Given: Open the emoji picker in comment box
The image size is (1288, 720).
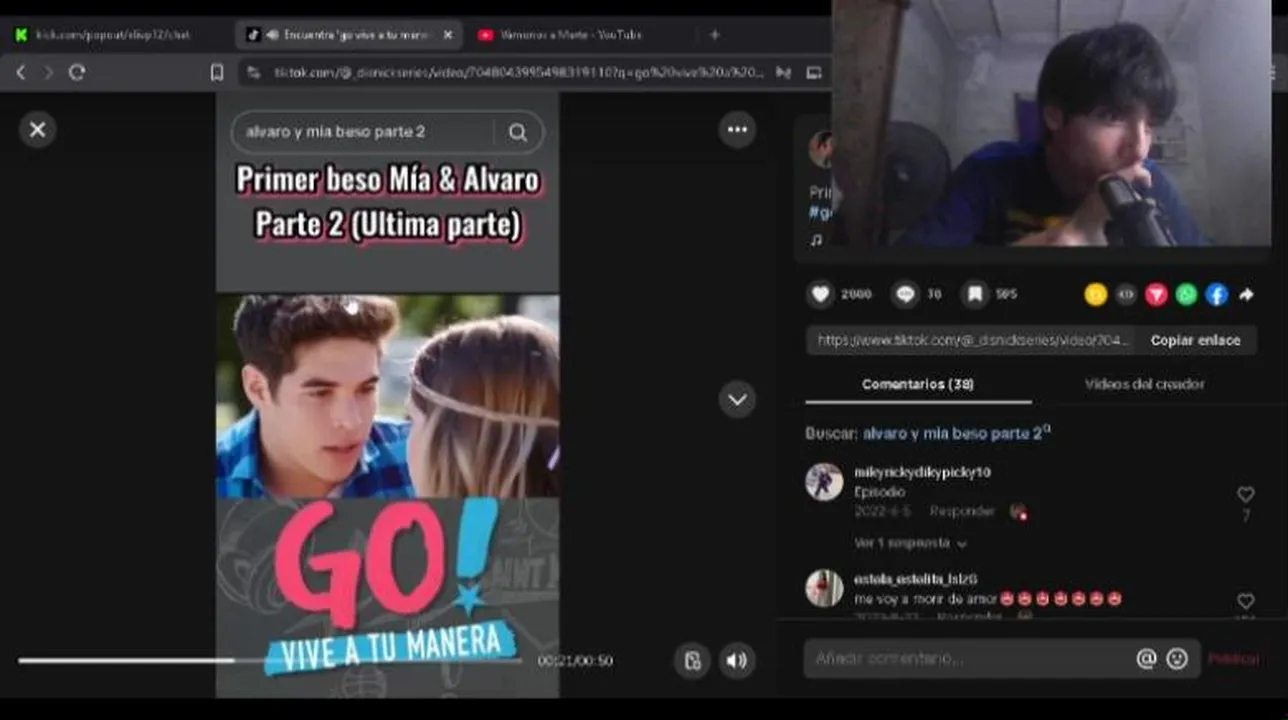Looking at the screenshot, I should (x=1177, y=659).
